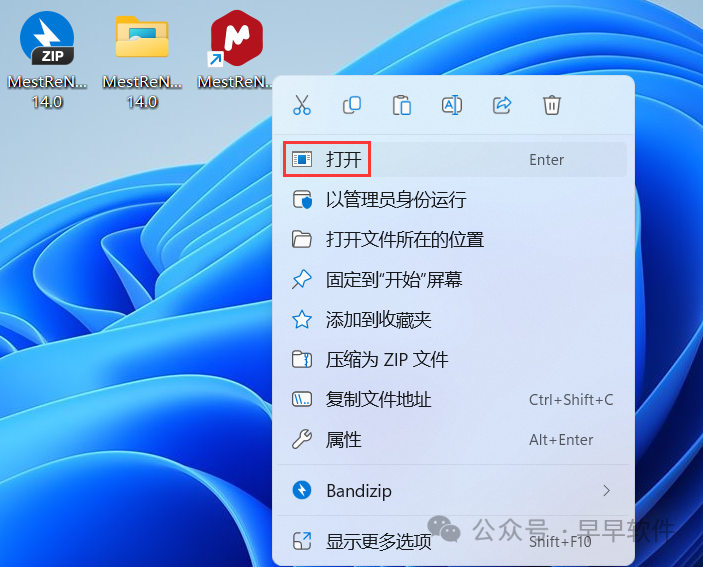
Task: Click the Cut scissors icon
Action: 302,105
